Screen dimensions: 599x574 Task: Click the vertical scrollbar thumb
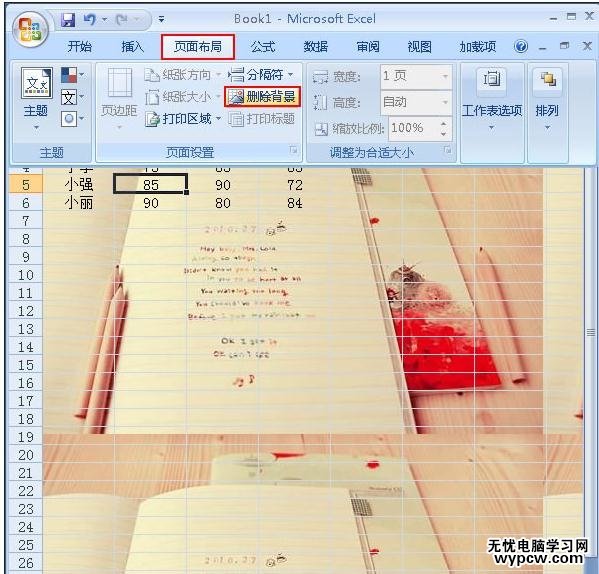click(x=591, y=332)
